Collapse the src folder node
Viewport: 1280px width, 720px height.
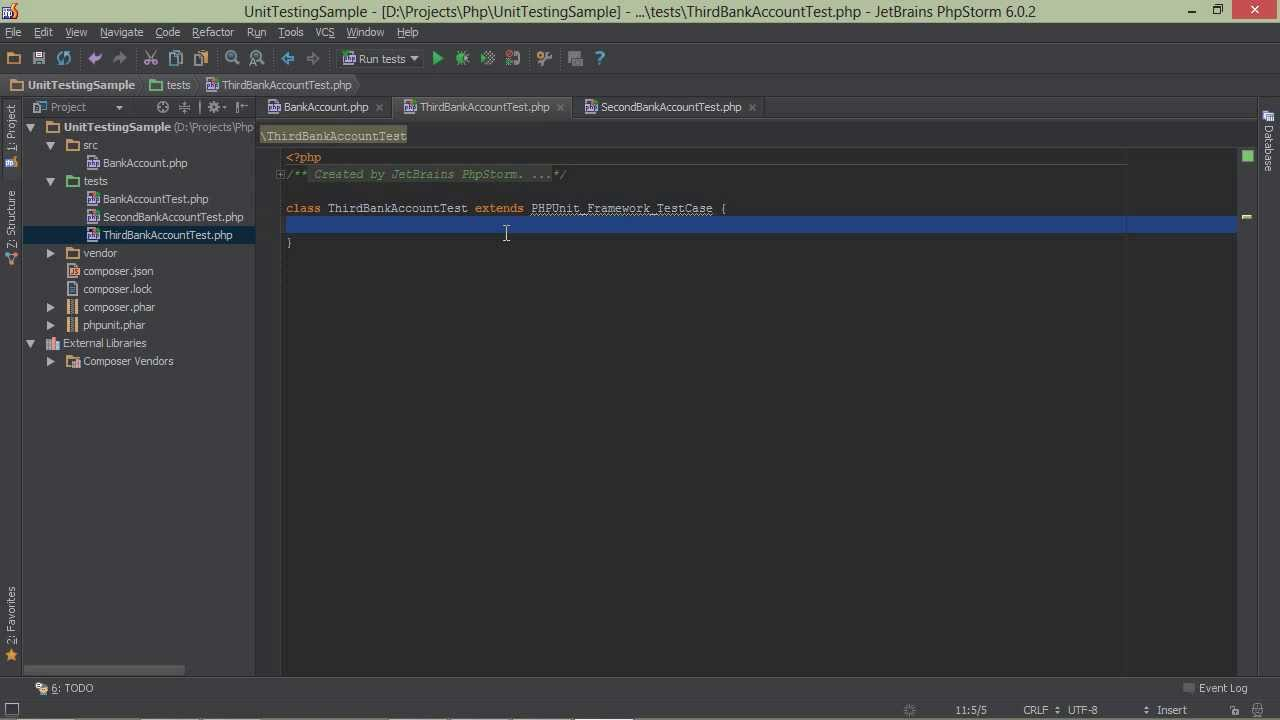tap(50, 145)
